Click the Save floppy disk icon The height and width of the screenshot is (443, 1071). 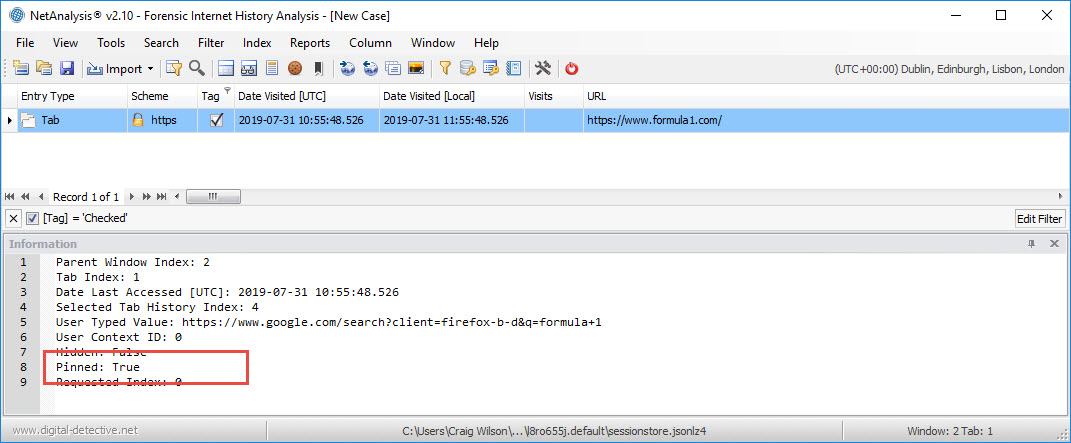coord(67,68)
